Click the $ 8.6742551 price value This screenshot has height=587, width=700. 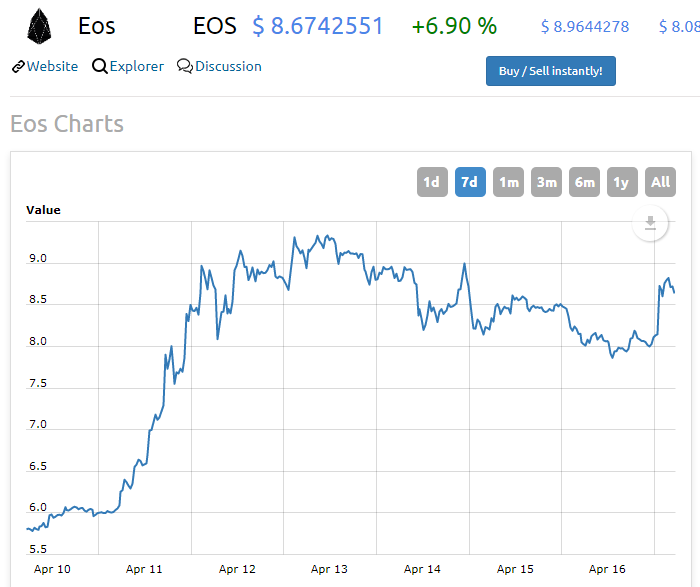[318, 26]
